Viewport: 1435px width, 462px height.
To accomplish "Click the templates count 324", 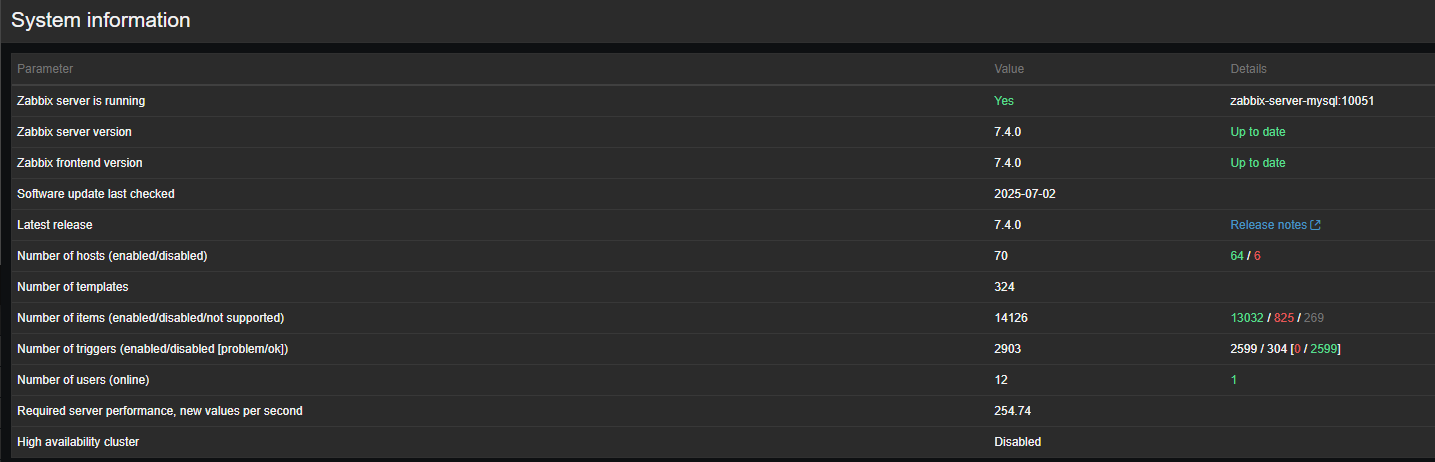I will point(1004,287).
